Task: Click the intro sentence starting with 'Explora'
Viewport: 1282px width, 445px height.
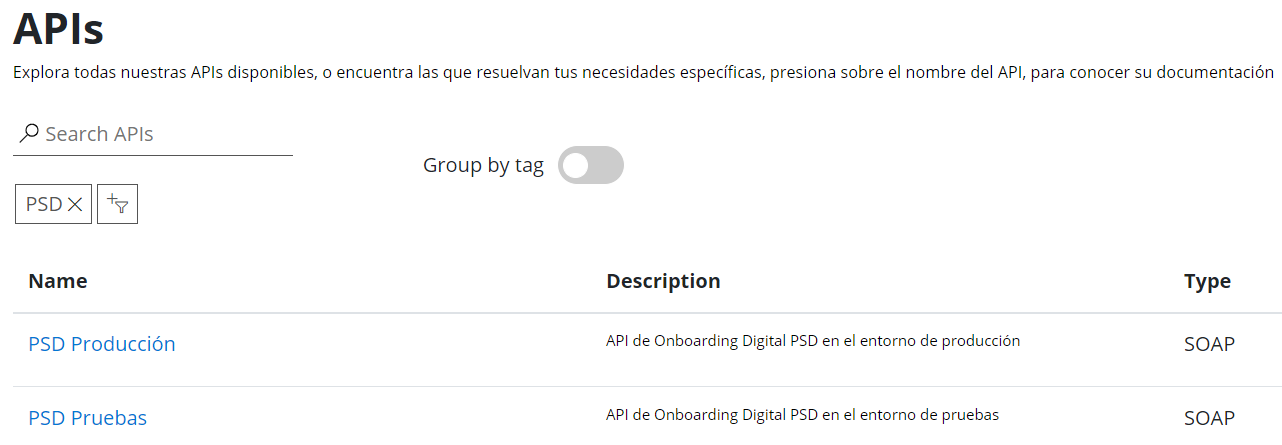Action: click(x=400, y=73)
